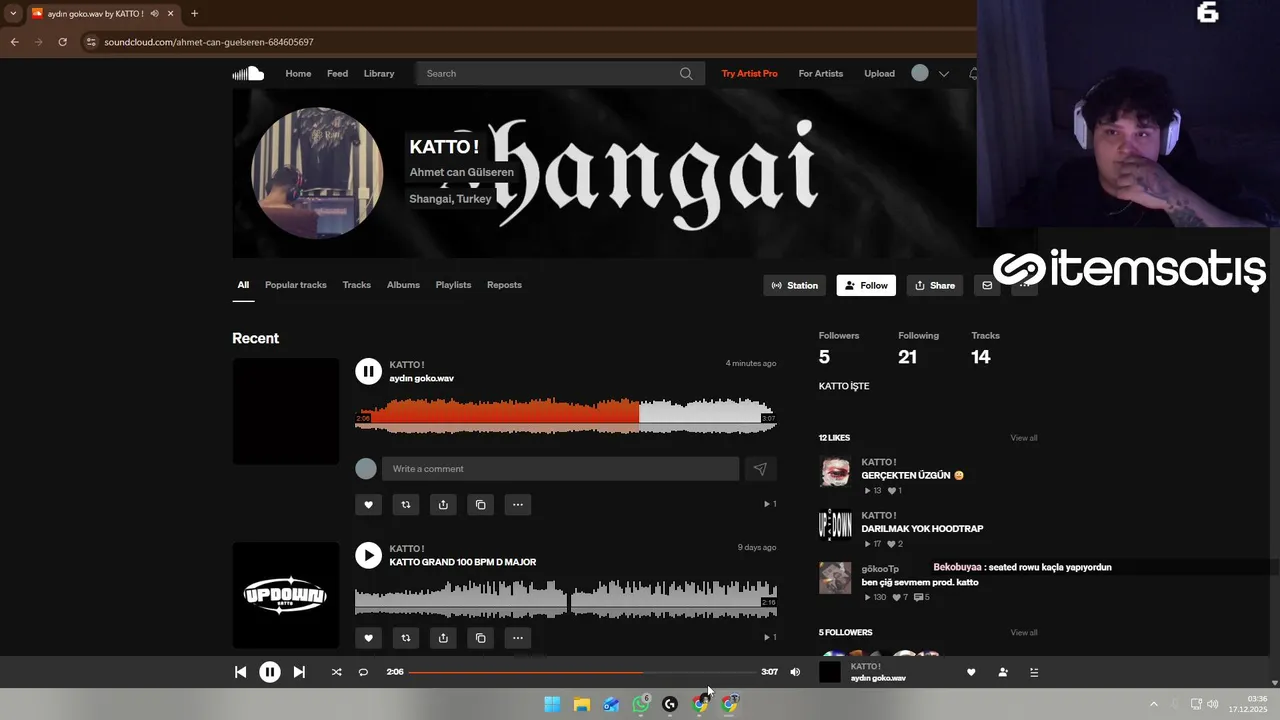
Task: Repost the aydın goko.wav track
Action: pos(406,505)
